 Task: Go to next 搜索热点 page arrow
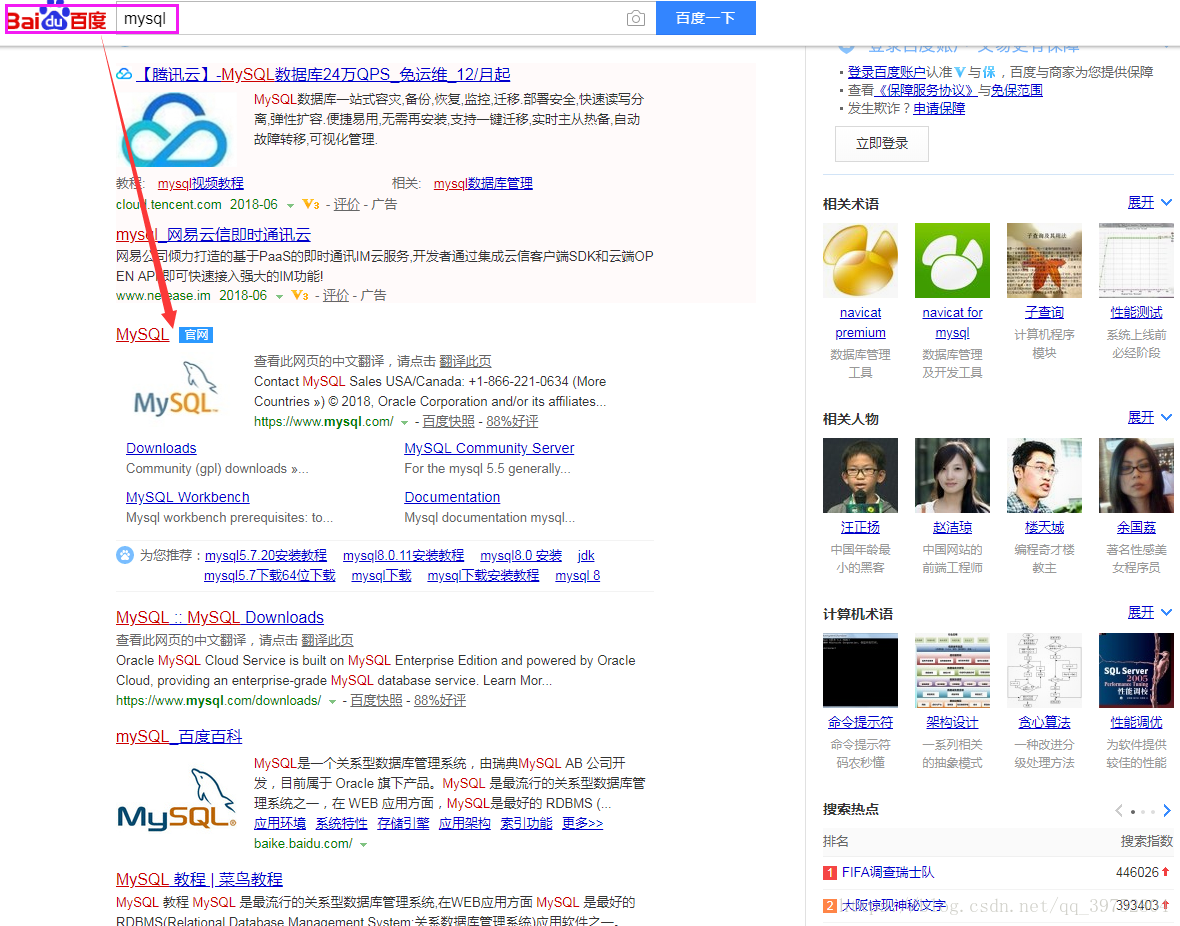[x=1166, y=811]
